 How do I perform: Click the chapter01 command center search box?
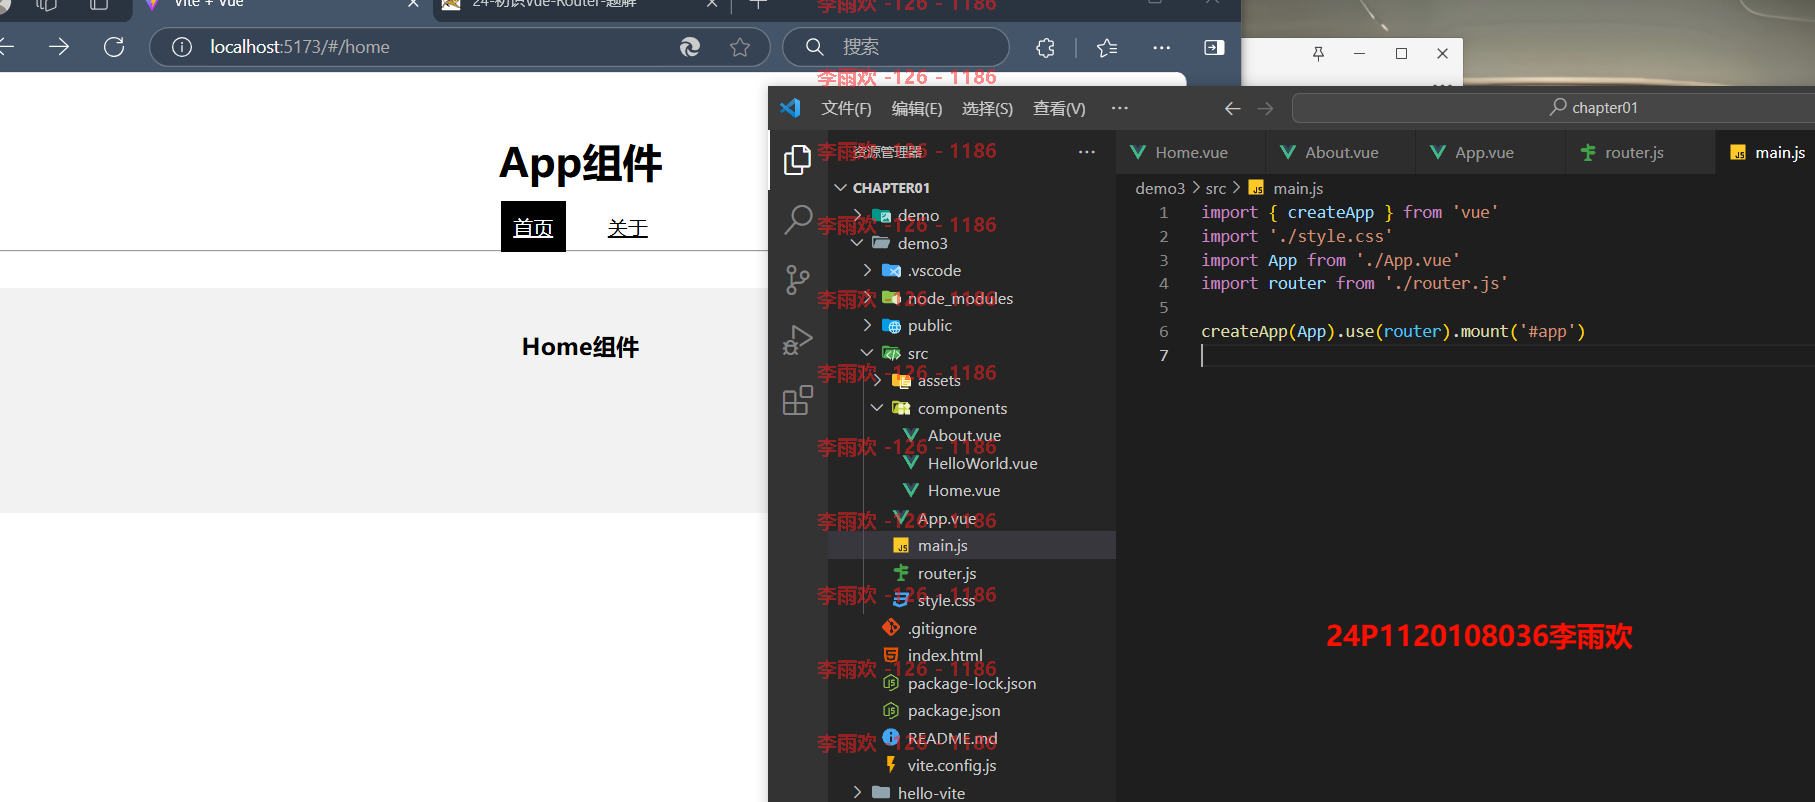(x=1553, y=108)
